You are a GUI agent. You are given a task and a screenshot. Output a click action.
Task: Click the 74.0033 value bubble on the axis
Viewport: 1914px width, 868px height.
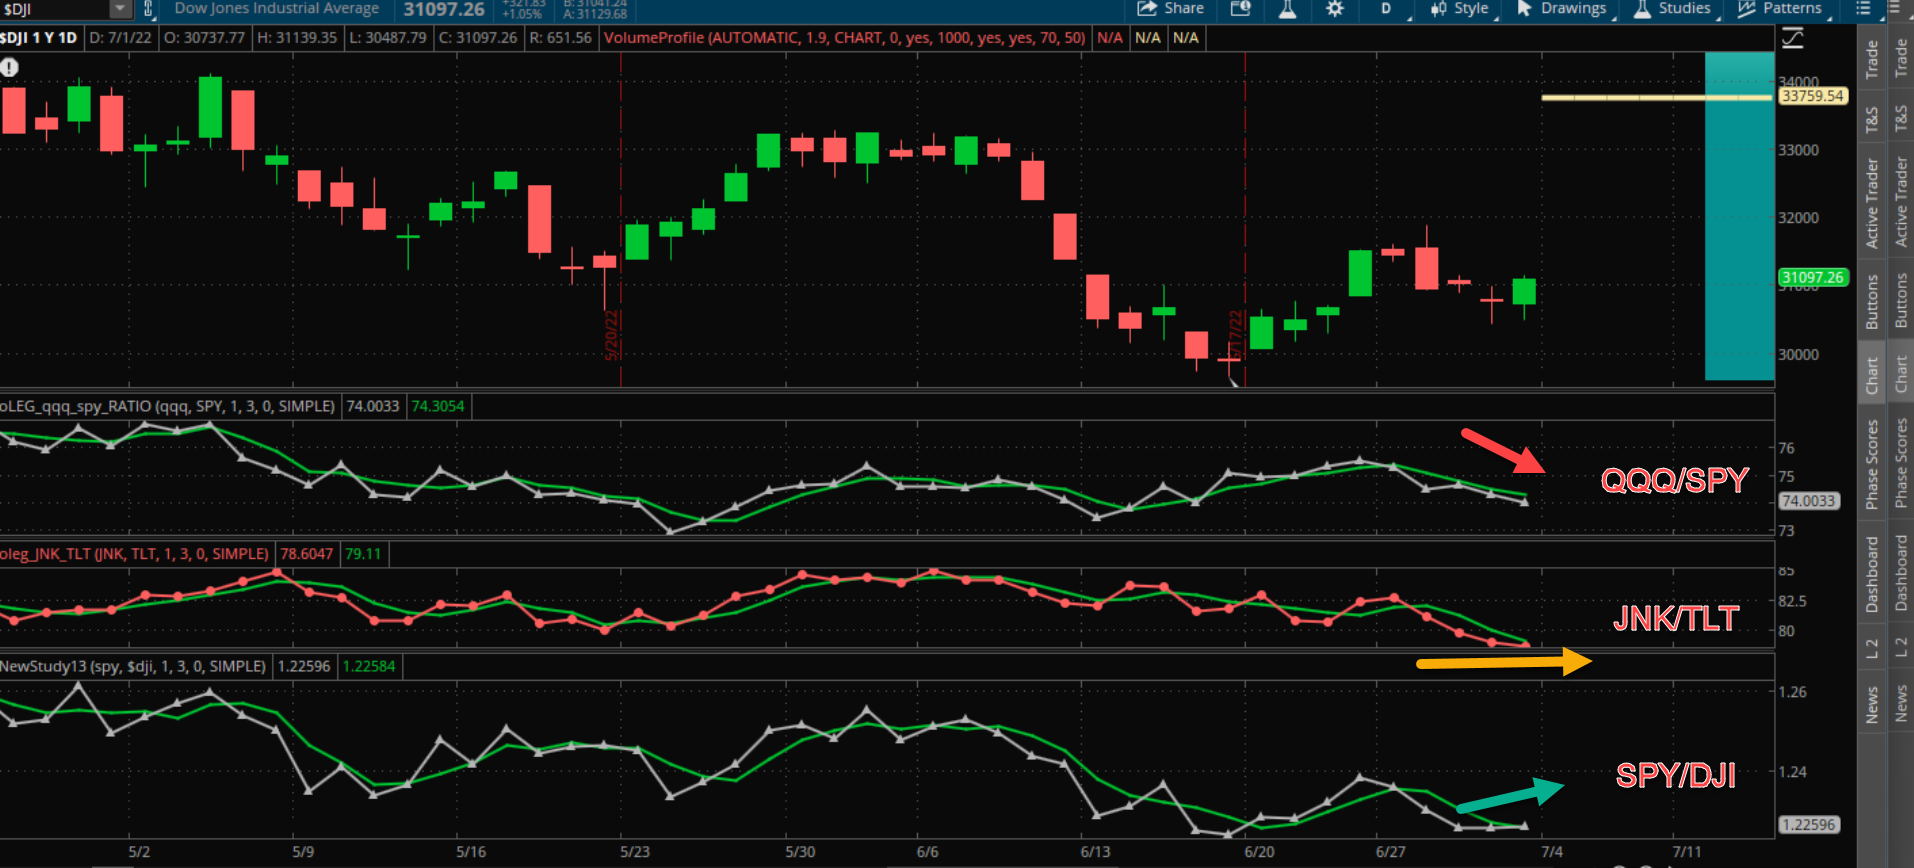[1809, 501]
